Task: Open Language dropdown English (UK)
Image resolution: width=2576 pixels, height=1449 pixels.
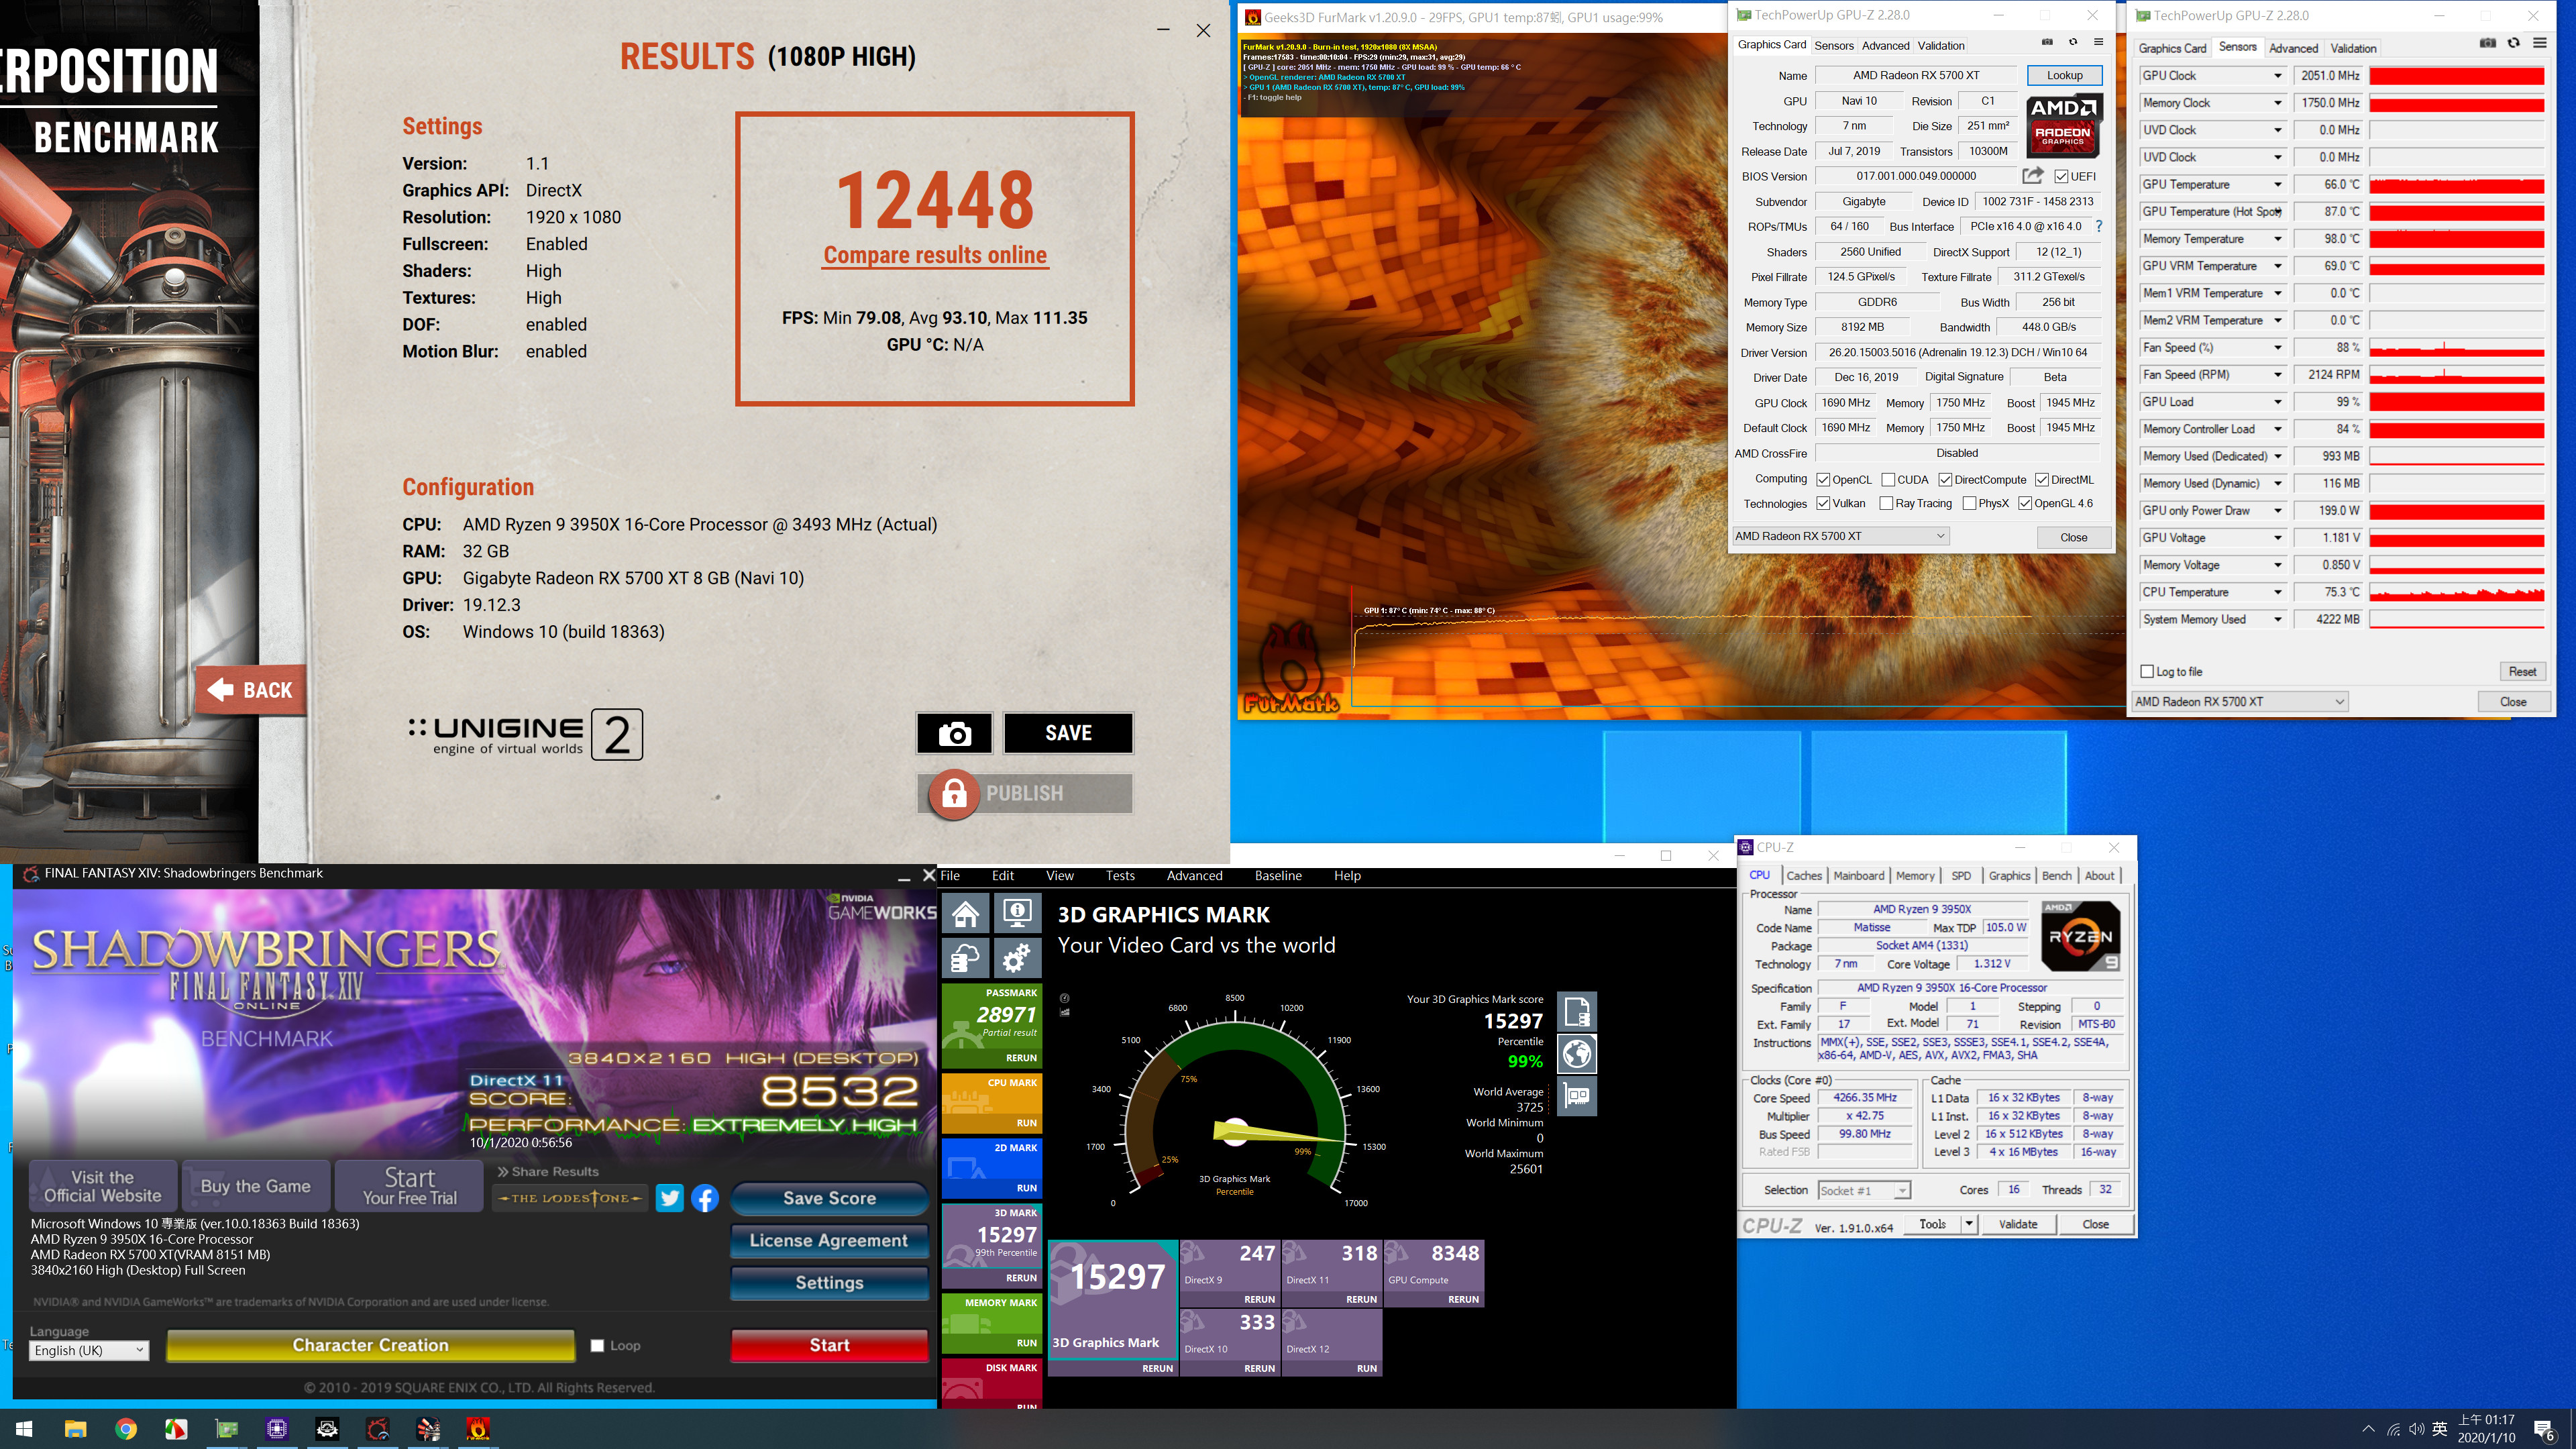Action: point(89,1350)
